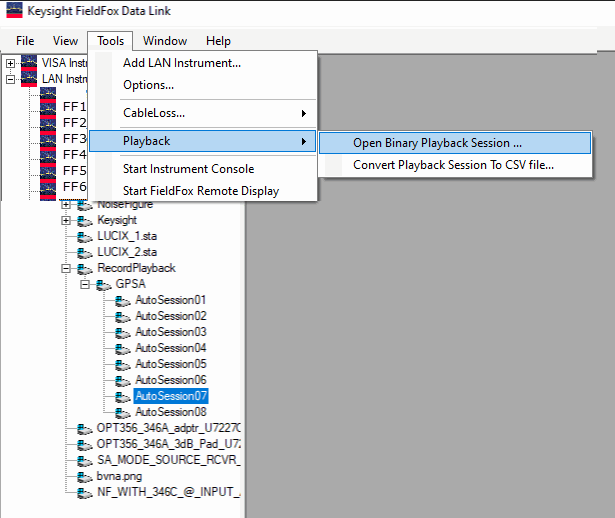The height and width of the screenshot is (518, 615).
Task: Select AutoSession08 in the tree
Action: 171,412
